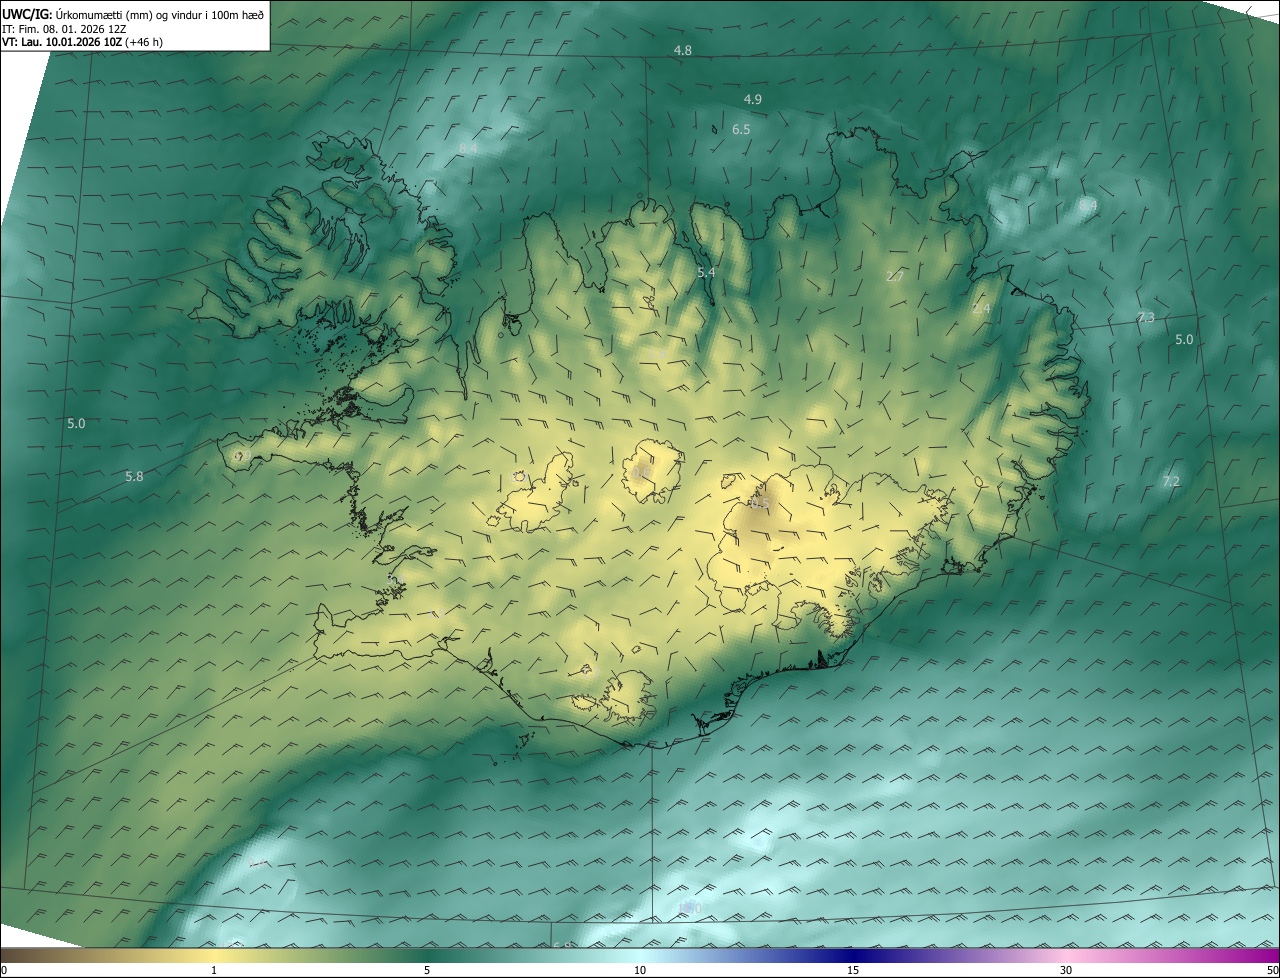The width and height of the screenshot is (1280, 978).
Task: Click the 5 mm tick on the color legend
Action: tap(427, 970)
